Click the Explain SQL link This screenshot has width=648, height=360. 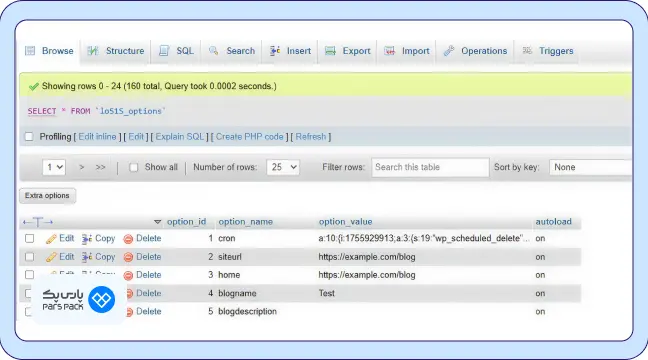(x=180, y=137)
